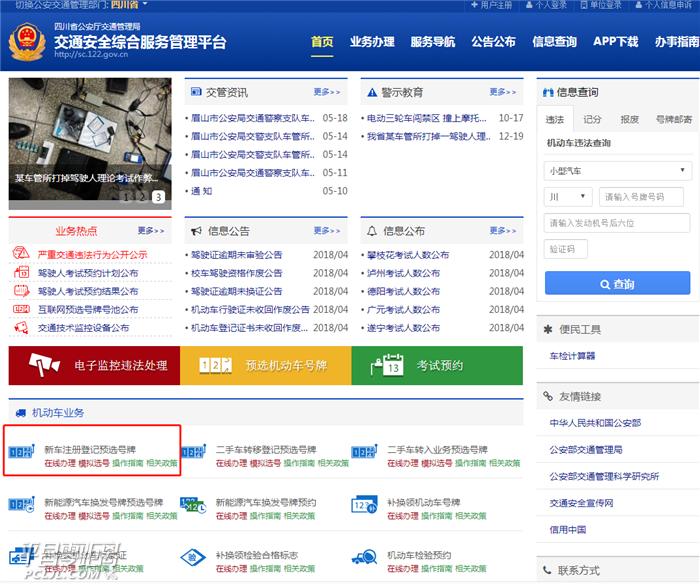700x585 pixels.
Task: Select slide 3 on the news carousel
Action: [158, 197]
